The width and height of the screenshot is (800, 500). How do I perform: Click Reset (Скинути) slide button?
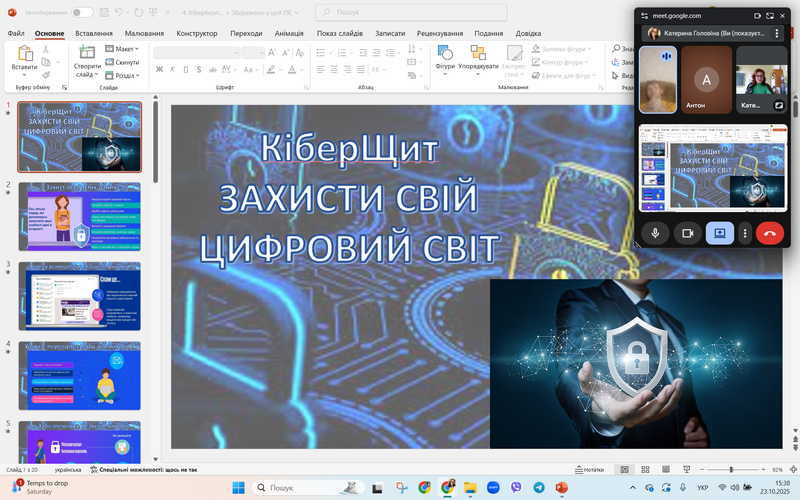pos(124,62)
